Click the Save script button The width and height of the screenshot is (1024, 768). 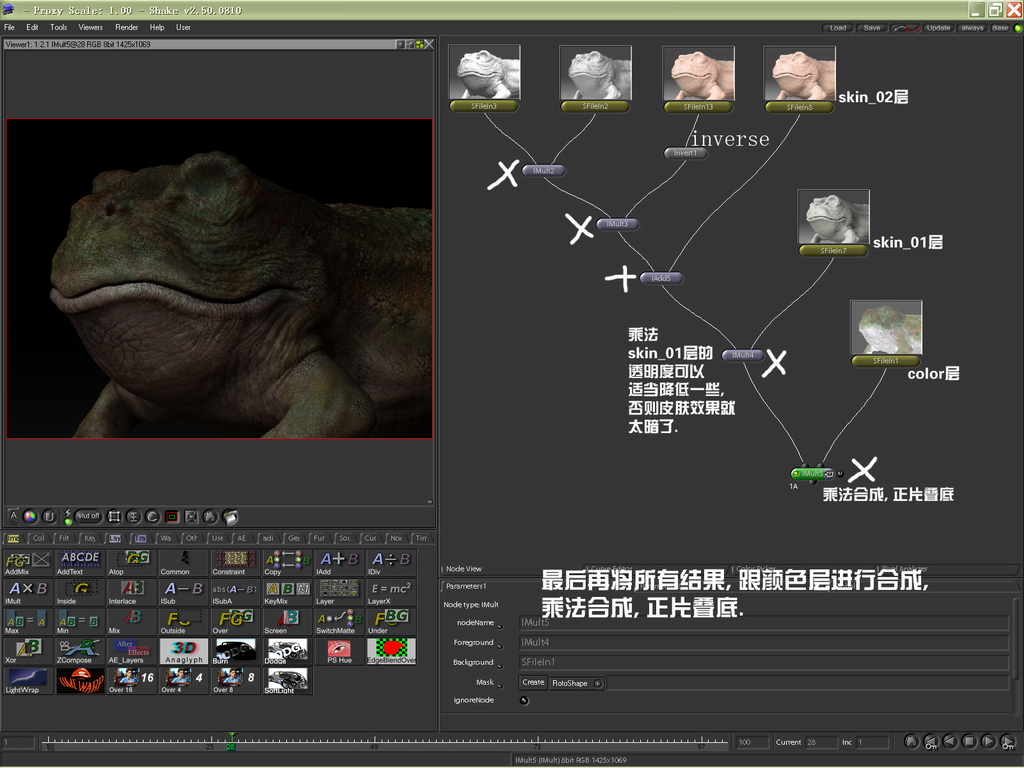872,28
